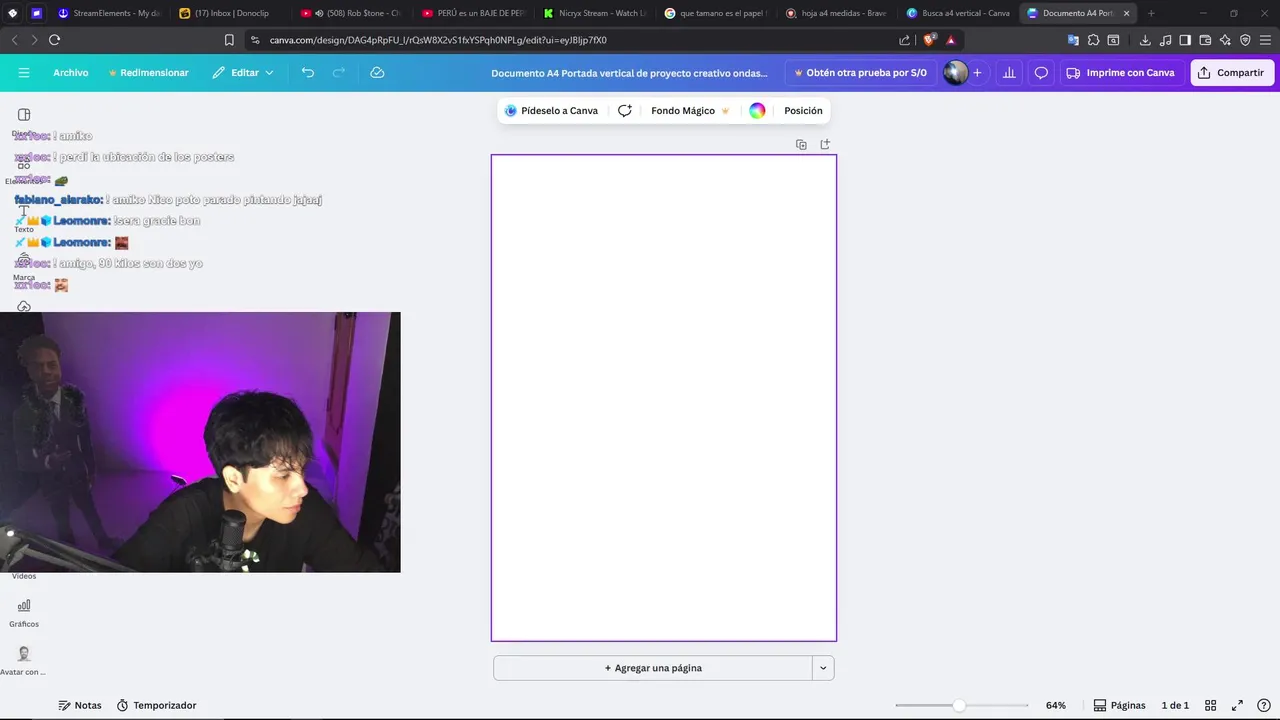
Task: Open Canva hamburger main menu
Action: tap(24, 73)
